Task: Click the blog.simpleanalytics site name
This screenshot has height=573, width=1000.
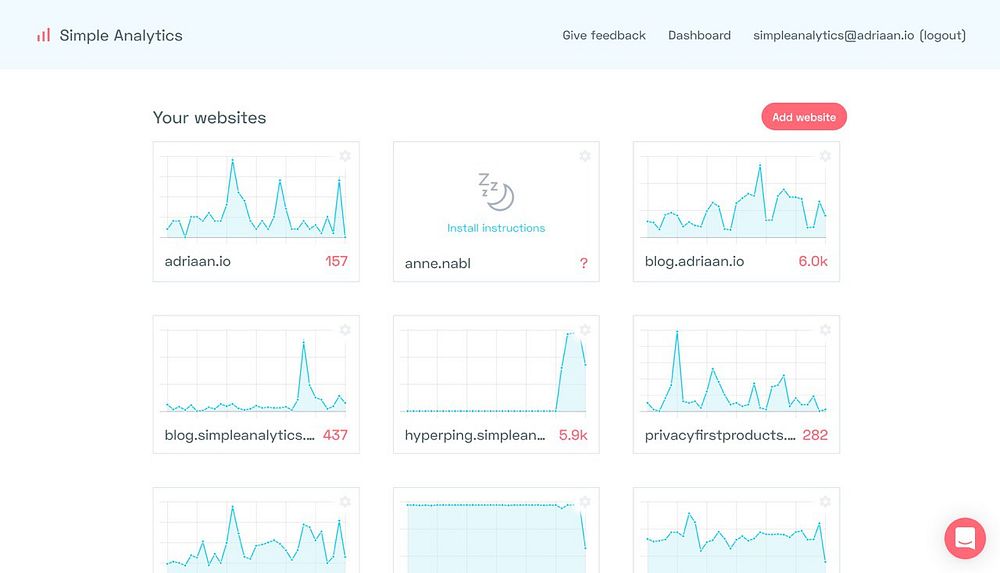Action: (x=239, y=435)
